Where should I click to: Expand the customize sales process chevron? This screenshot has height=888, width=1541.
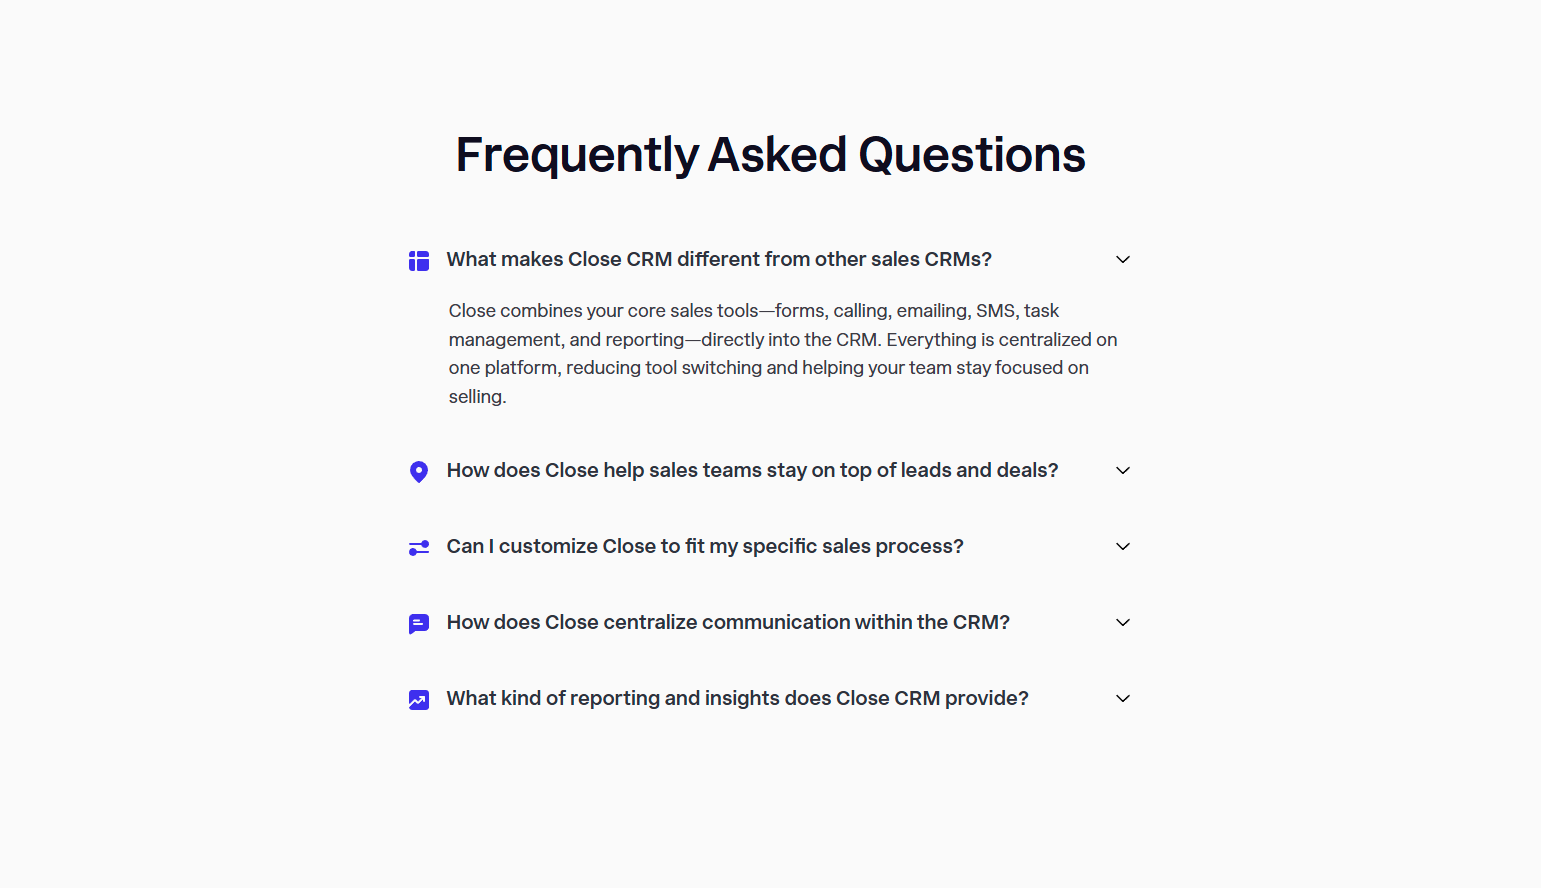pos(1122,547)
